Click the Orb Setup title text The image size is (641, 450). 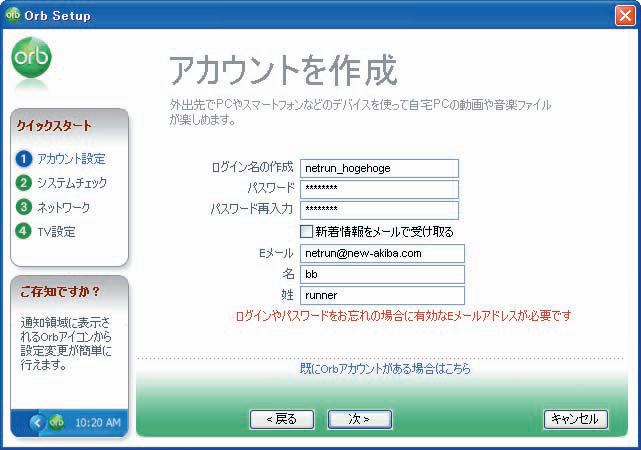coord(57,16)
